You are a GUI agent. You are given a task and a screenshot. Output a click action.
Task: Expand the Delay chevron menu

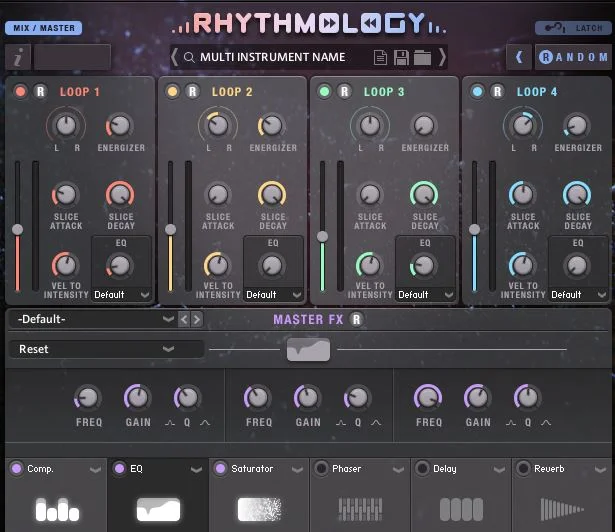(499, 469)
